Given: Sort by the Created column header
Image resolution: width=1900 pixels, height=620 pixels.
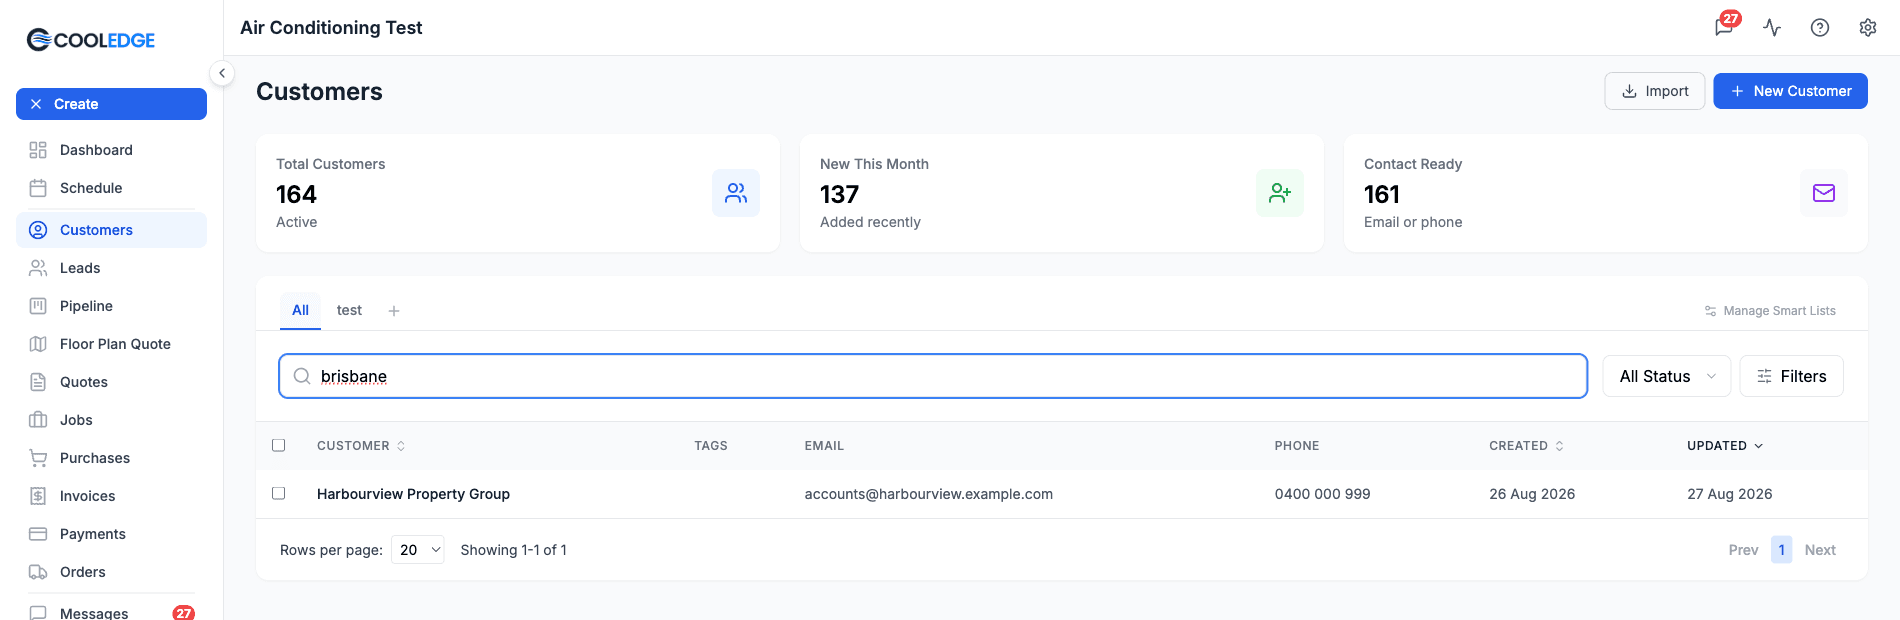Looking at the screenshot, I should pos(1526,446).
